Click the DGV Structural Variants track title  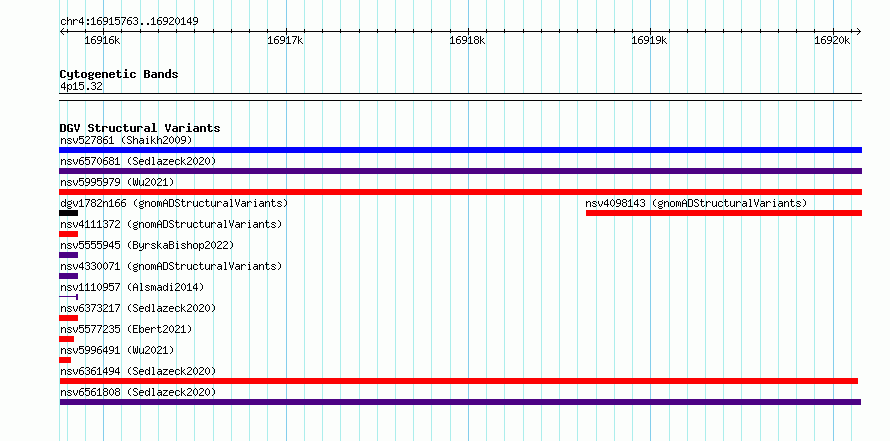pyautogui.click(x=140, y=128)
